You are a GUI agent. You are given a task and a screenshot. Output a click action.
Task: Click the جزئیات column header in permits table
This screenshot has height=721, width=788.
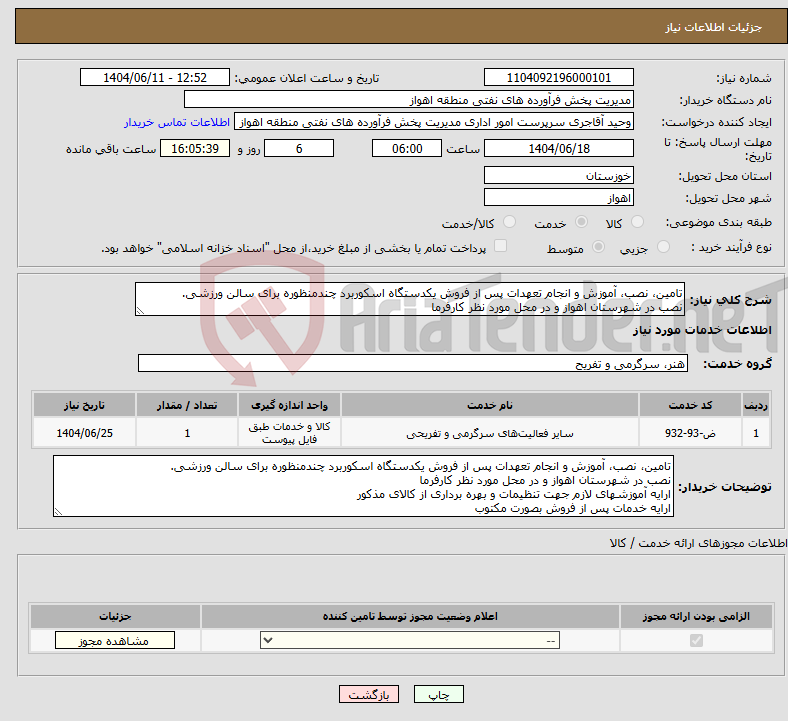pos(115,616)
